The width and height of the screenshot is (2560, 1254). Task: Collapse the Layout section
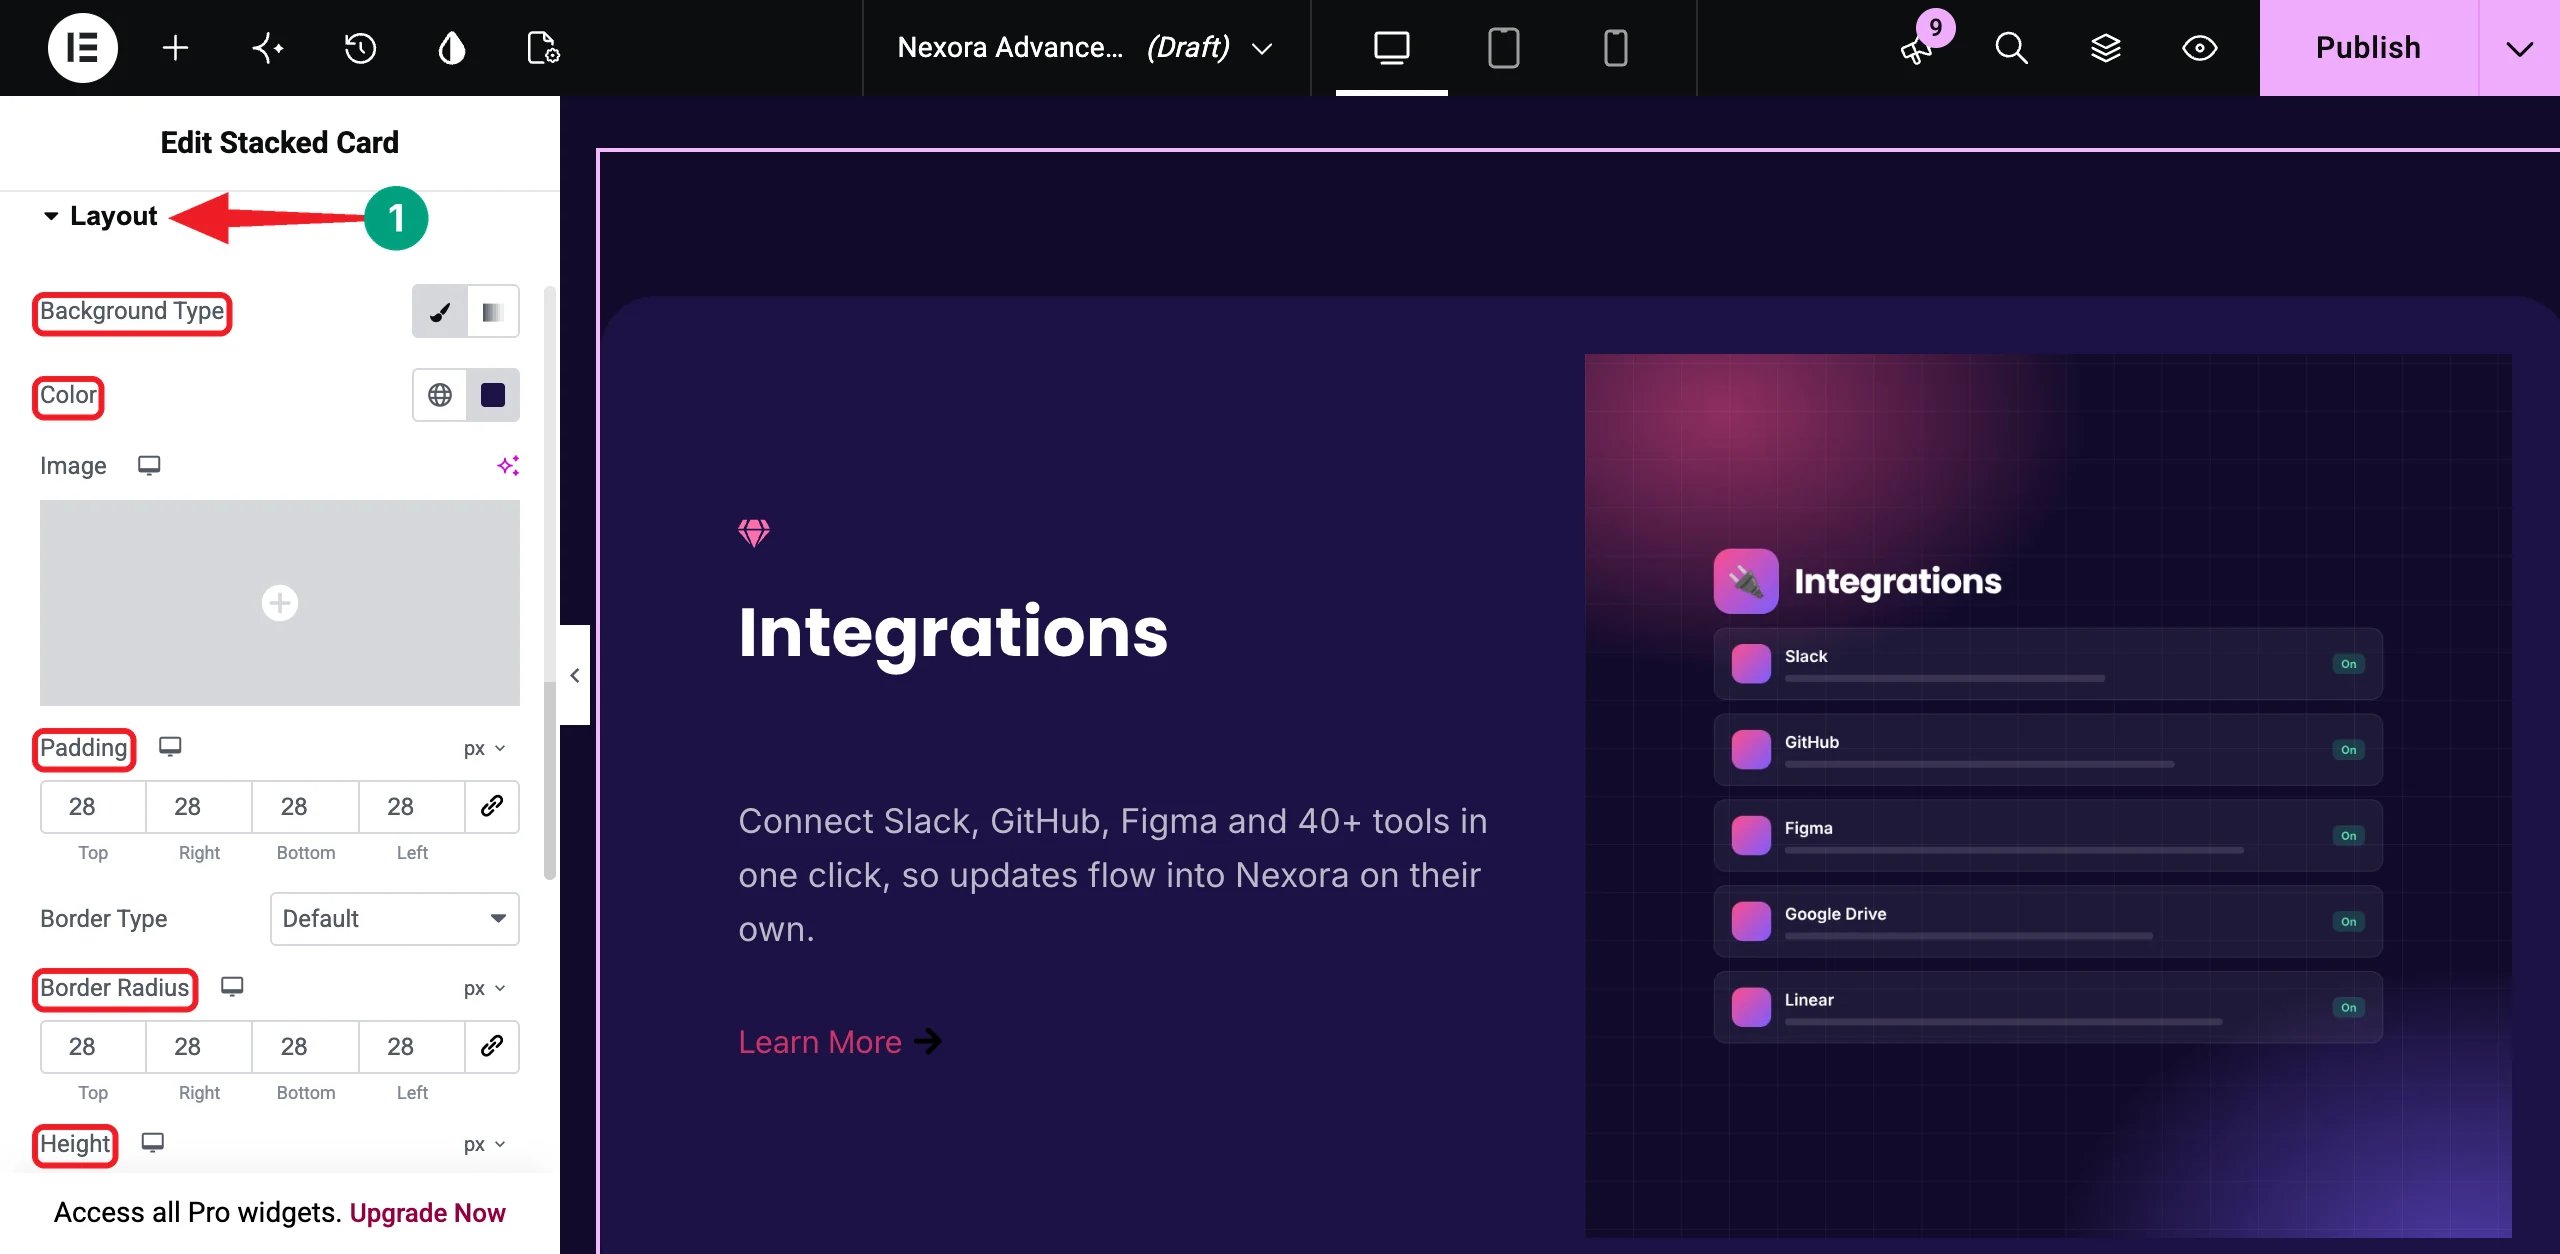(100, 216)
